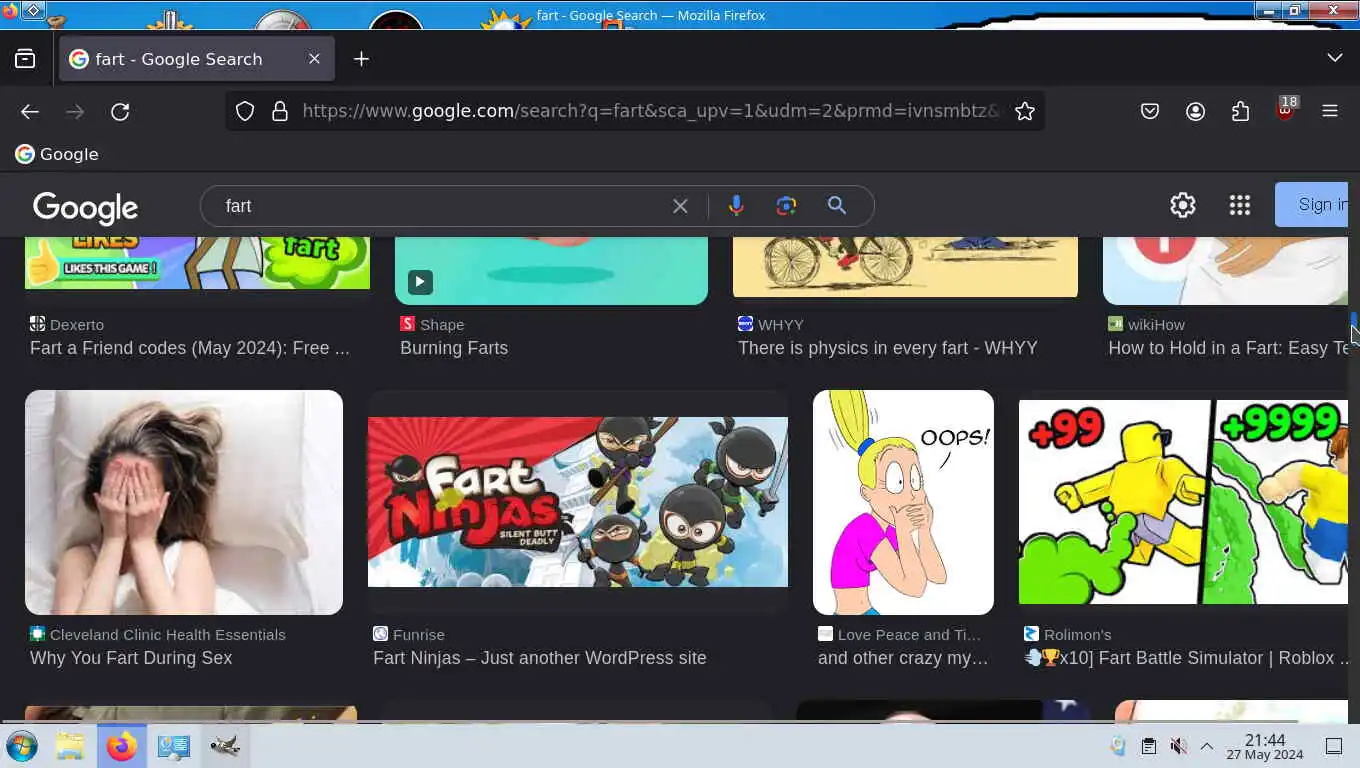Click Firefox View icon in tab bar

point(25,59)
